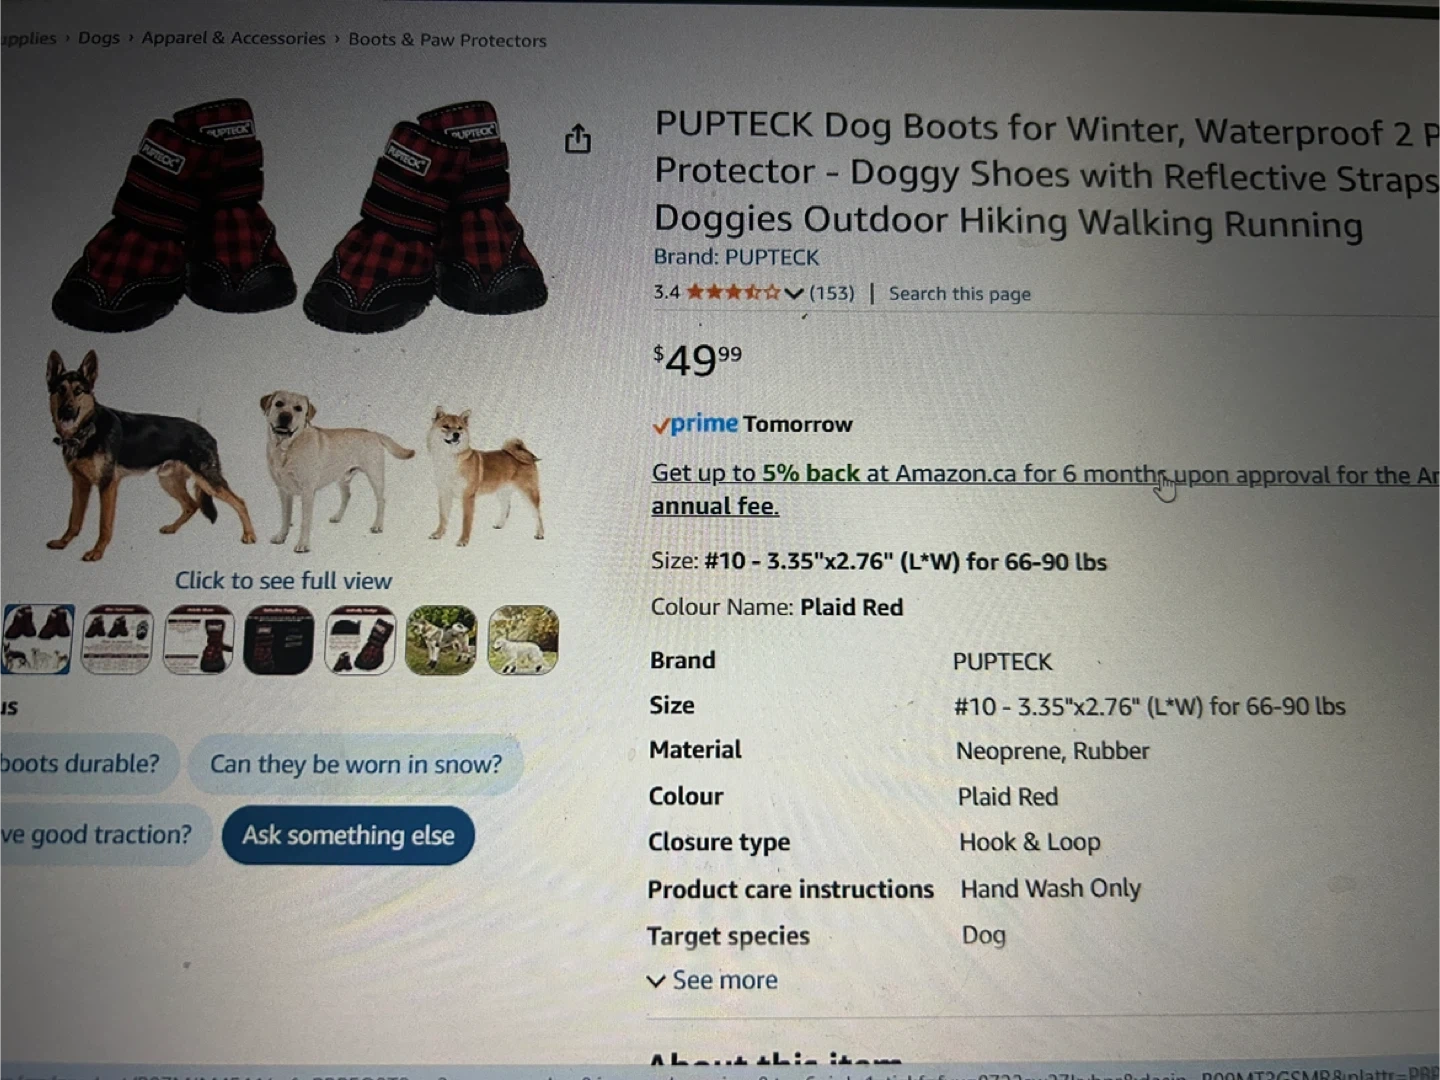Select sixth thumbnail of husky outdoors
1440x1080 pixels.
pos(441,640)
